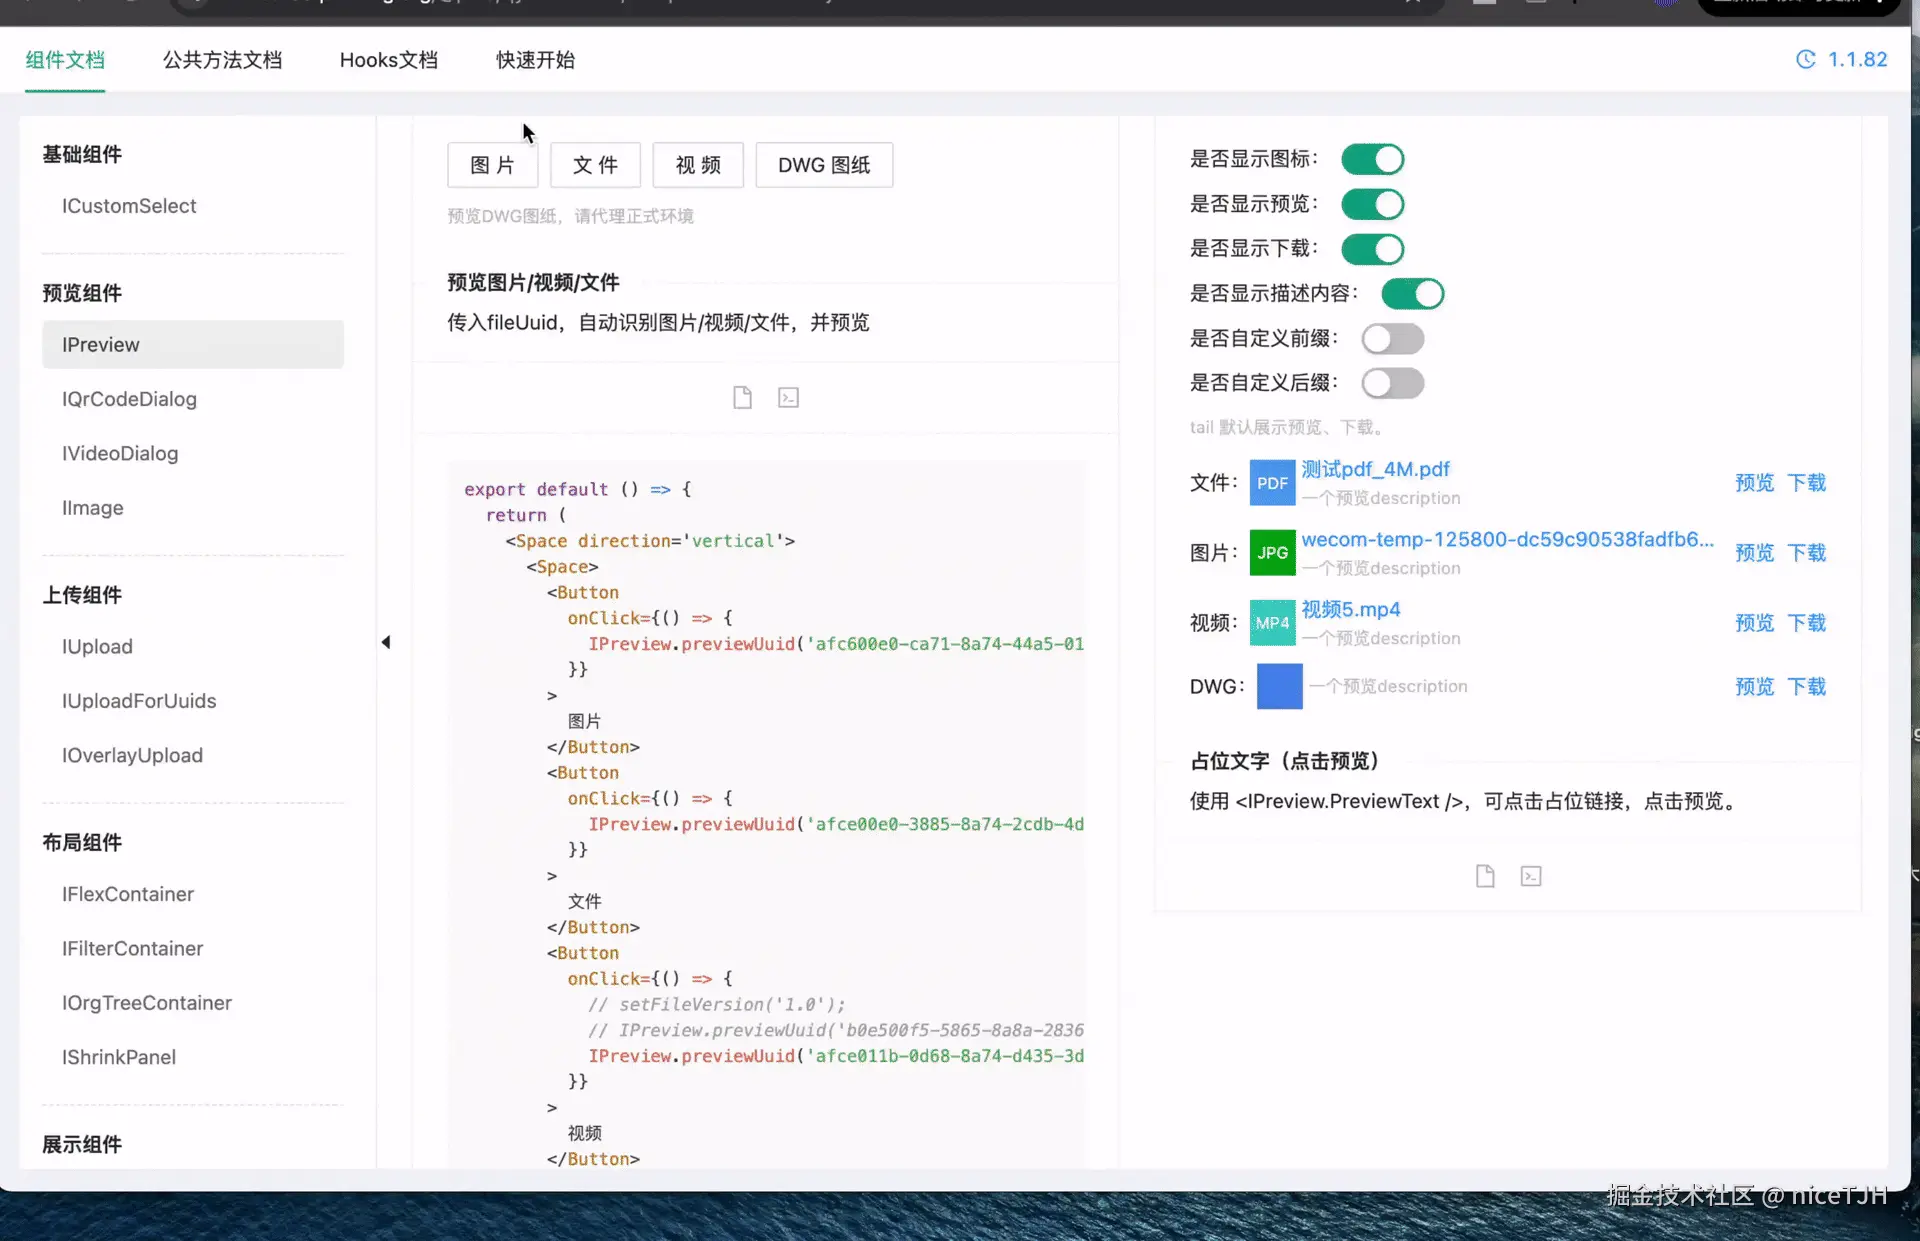Click the show code icon in the left demo
Image resolution: width=1920 pixels, height=1241 pixels.
788,398
